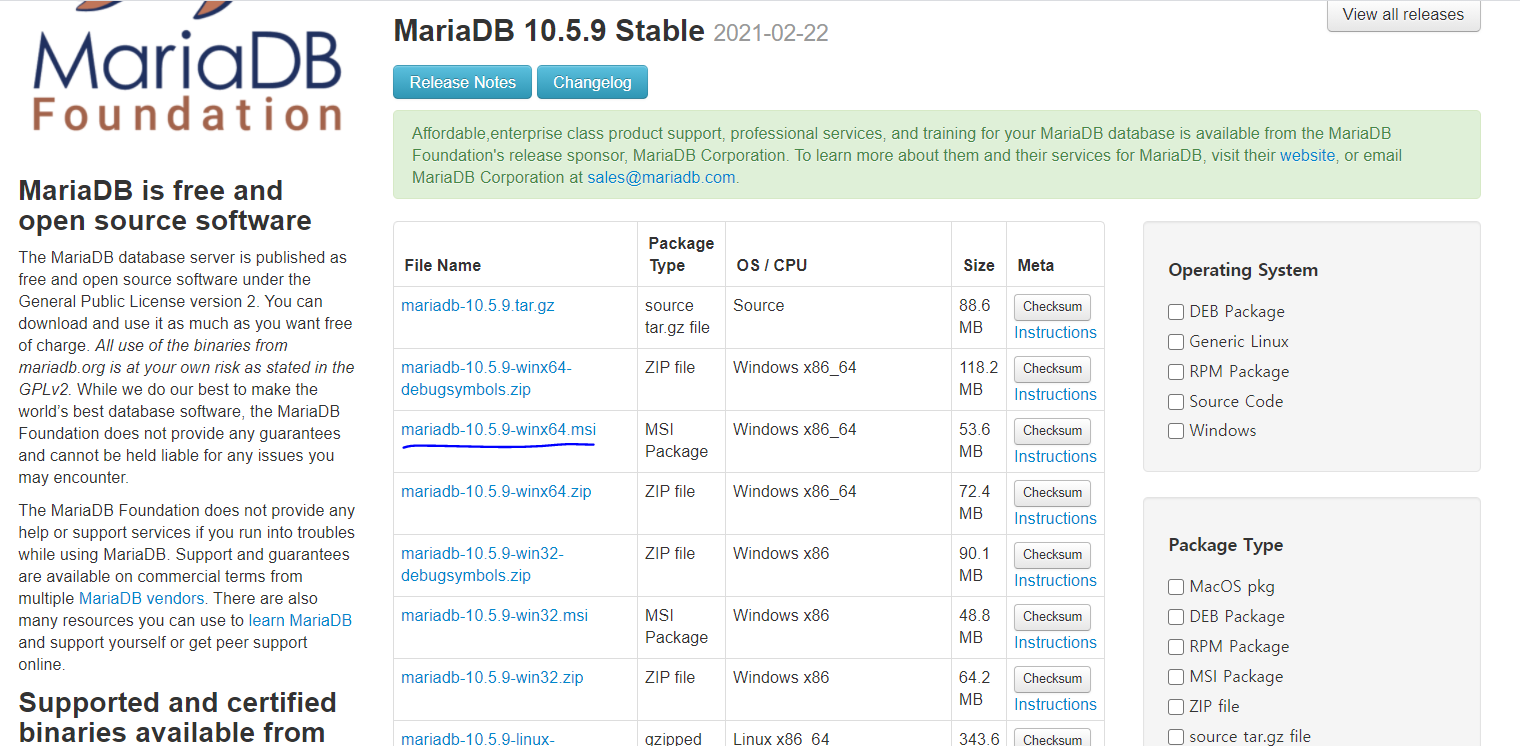Click Checksum button for mariadb-10.5.9.tar.gz
Screen dimensions: 1520x746
pos(1052,307)
